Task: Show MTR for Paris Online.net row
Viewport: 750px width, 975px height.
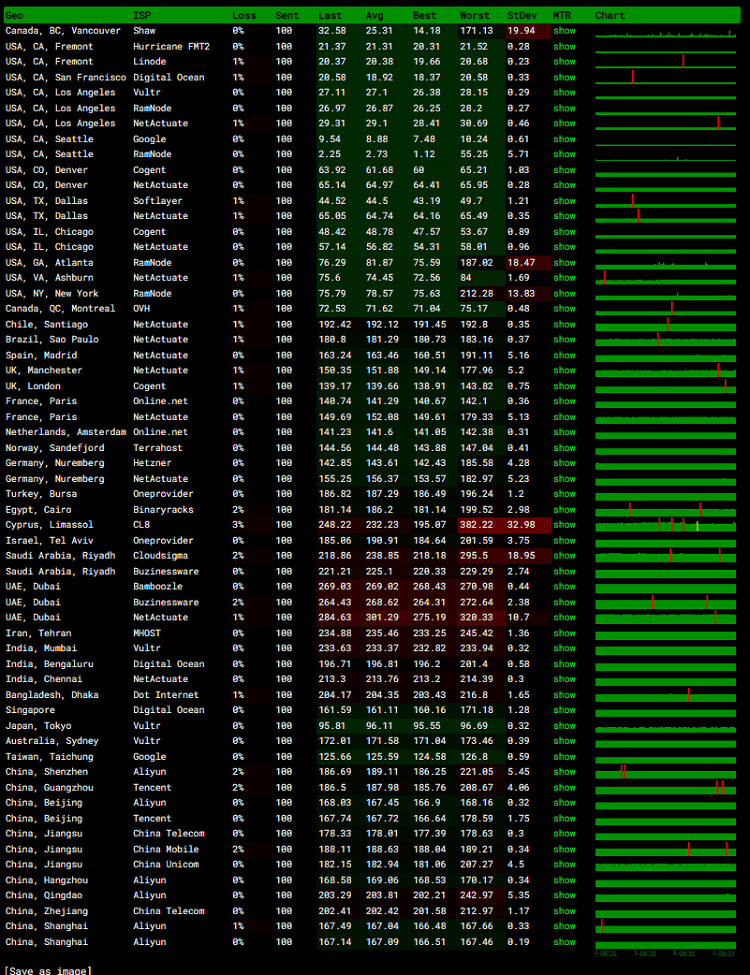Action: 564,401
